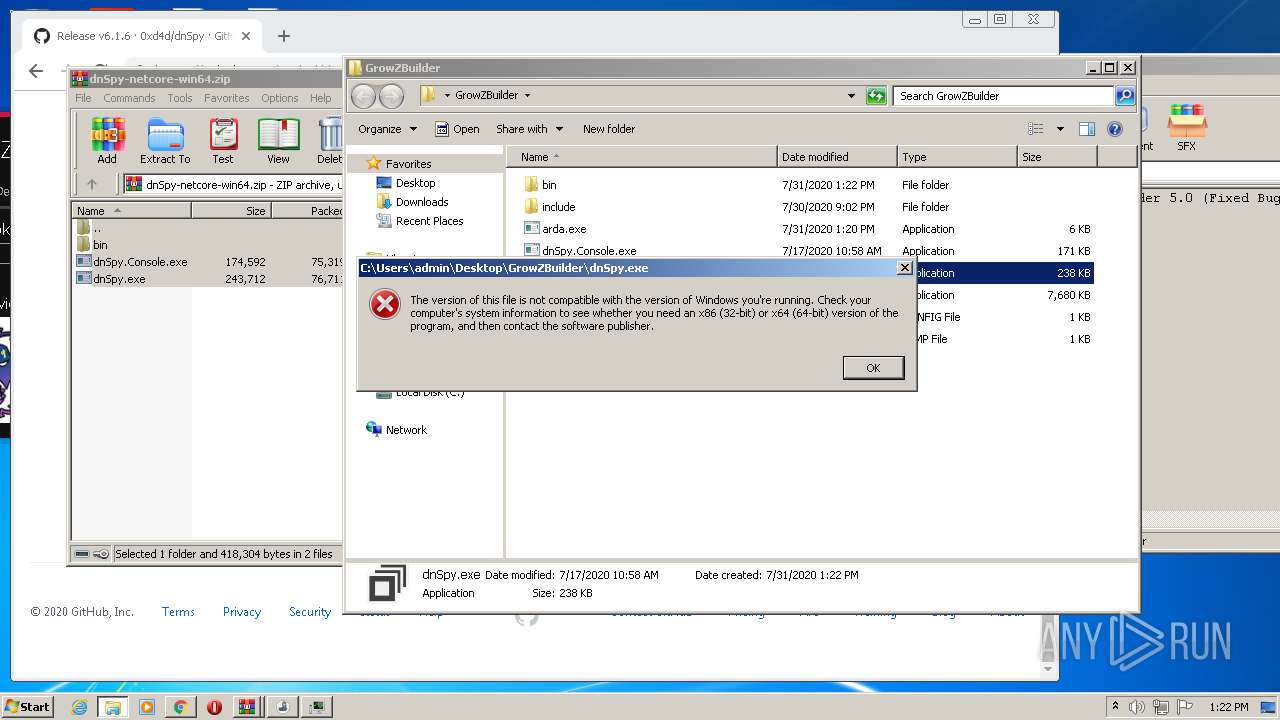The height and width of the screenshot is (720, 1280).
Task: Go up one level in WinRAR
Action: coord(92,184)
